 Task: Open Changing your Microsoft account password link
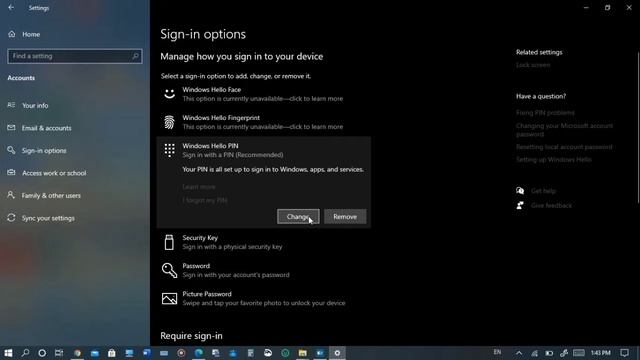[x=564, y=130]
